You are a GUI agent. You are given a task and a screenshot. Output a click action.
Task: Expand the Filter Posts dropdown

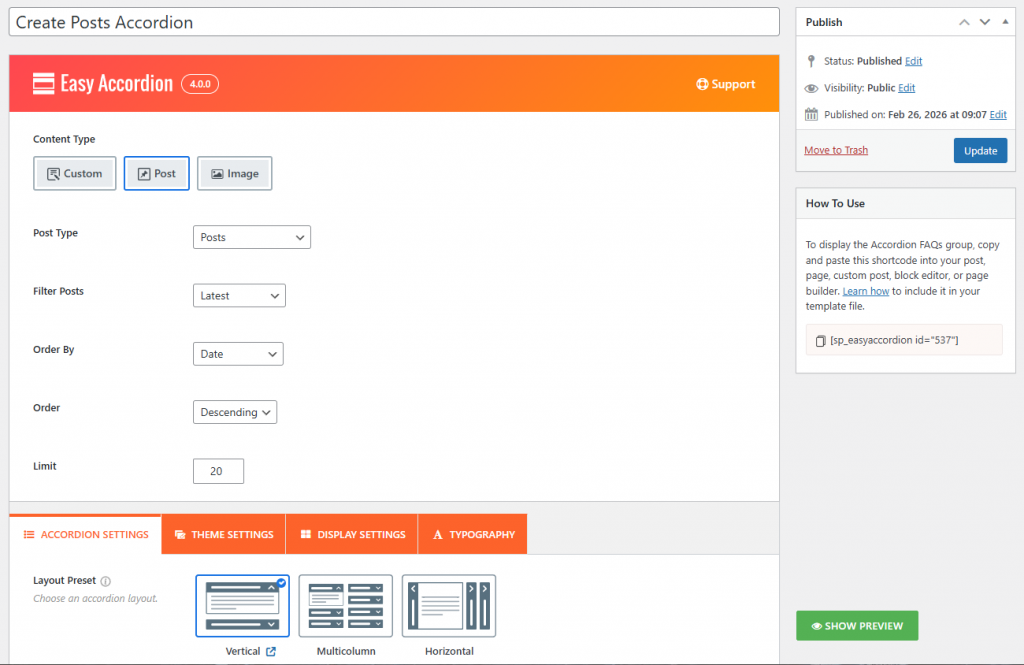(x=239, y=296)
